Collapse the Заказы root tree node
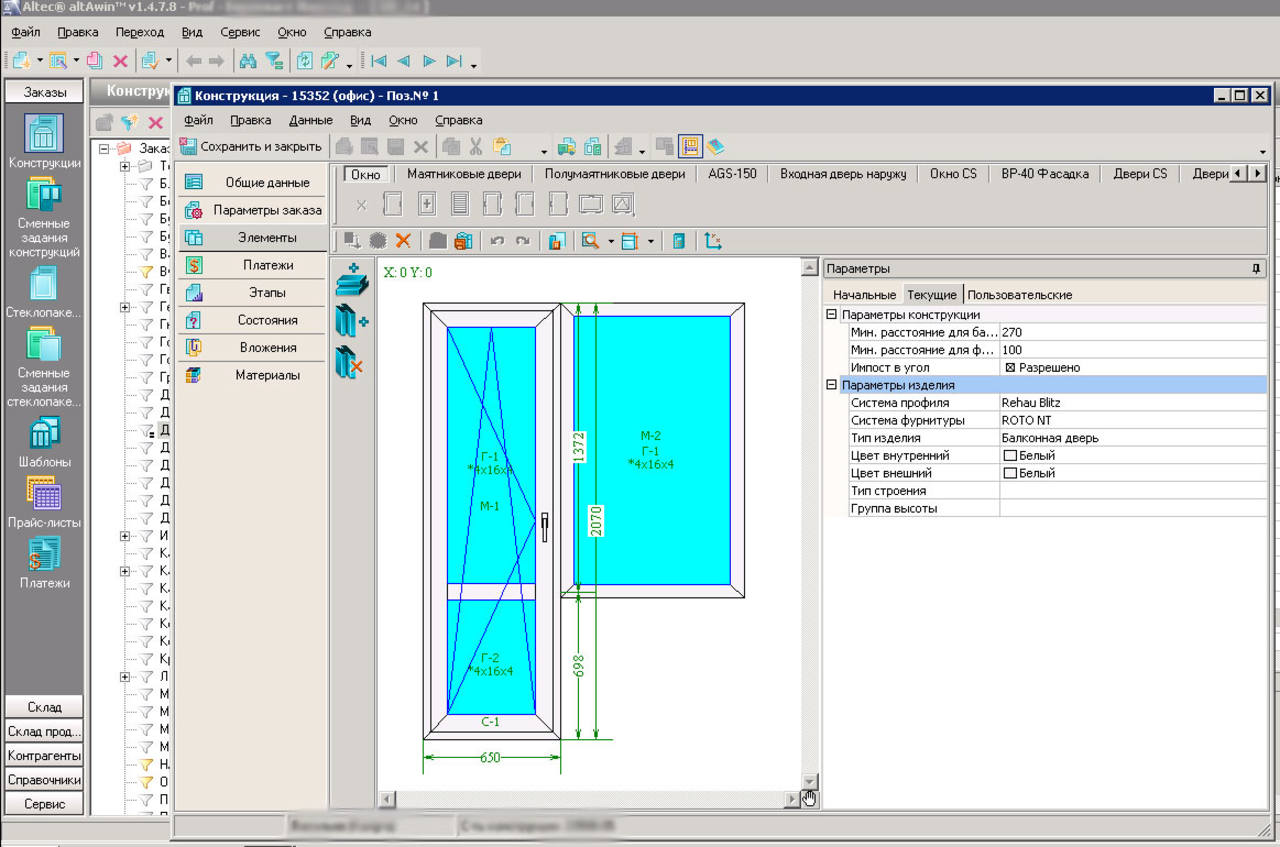 104,148
